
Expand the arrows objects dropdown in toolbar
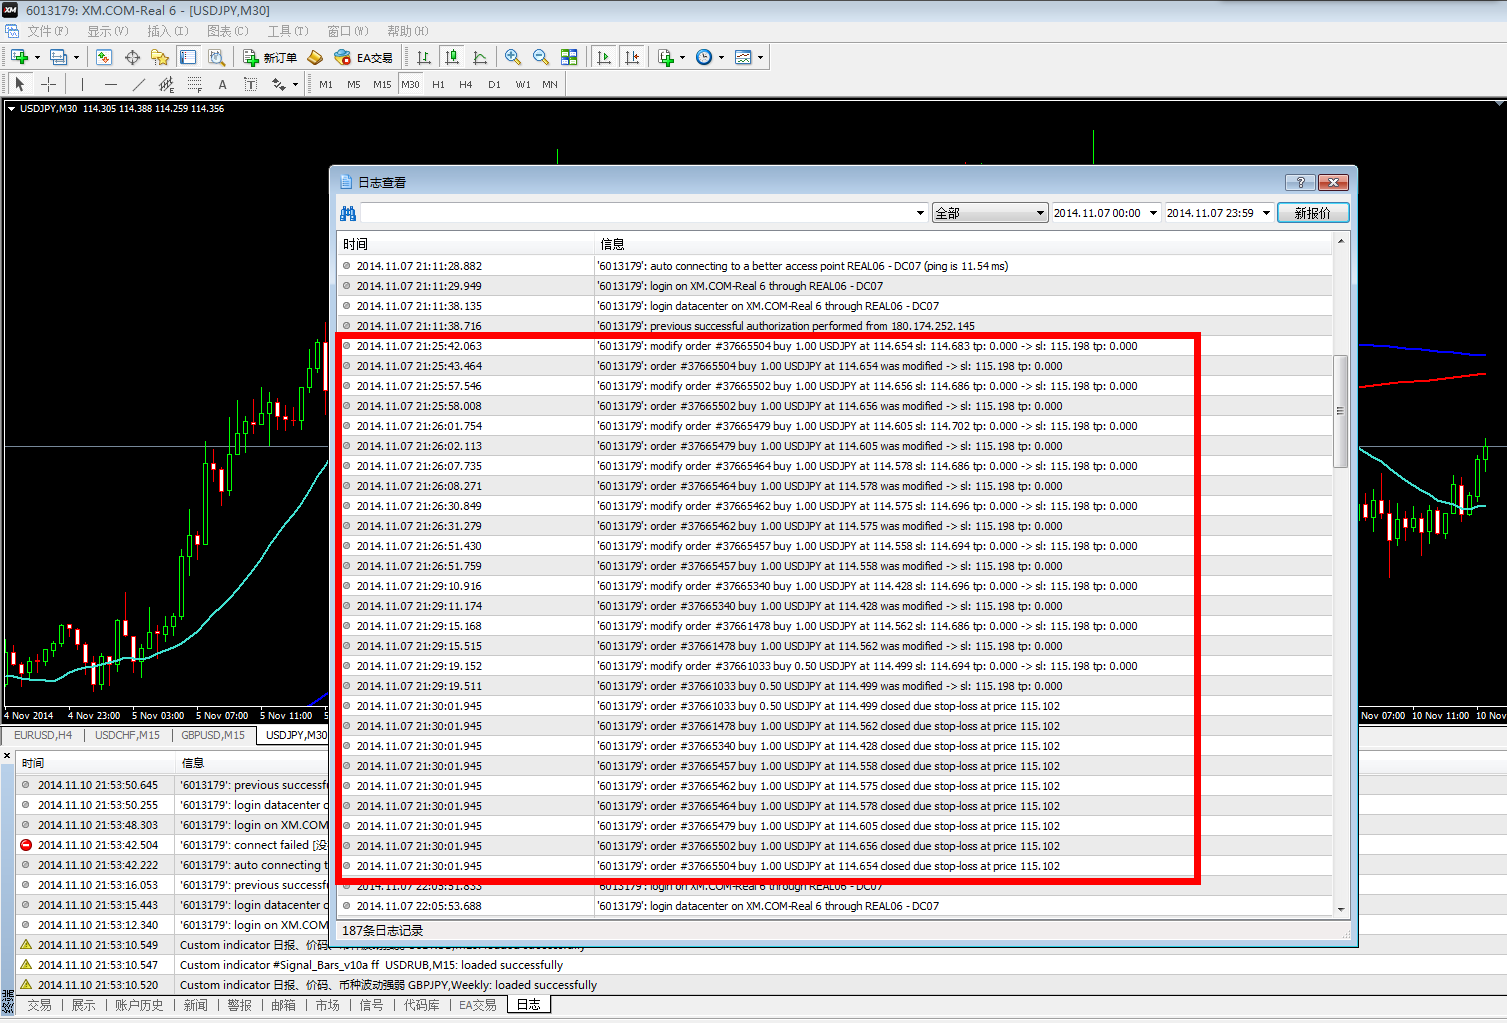click(x=295, y=84)
